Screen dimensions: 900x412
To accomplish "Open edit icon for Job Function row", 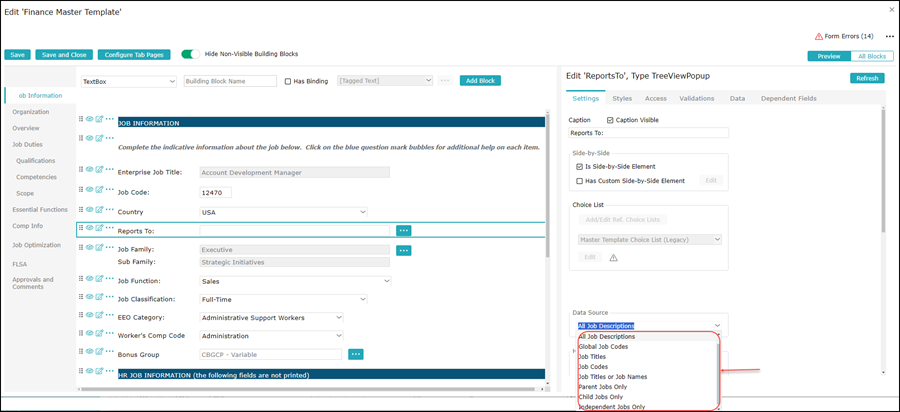I will point(99,279).
